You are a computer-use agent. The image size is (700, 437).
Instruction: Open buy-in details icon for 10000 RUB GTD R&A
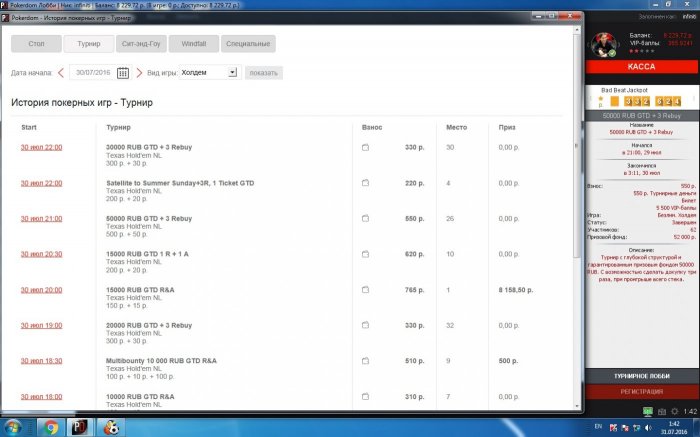click(365, 396)
